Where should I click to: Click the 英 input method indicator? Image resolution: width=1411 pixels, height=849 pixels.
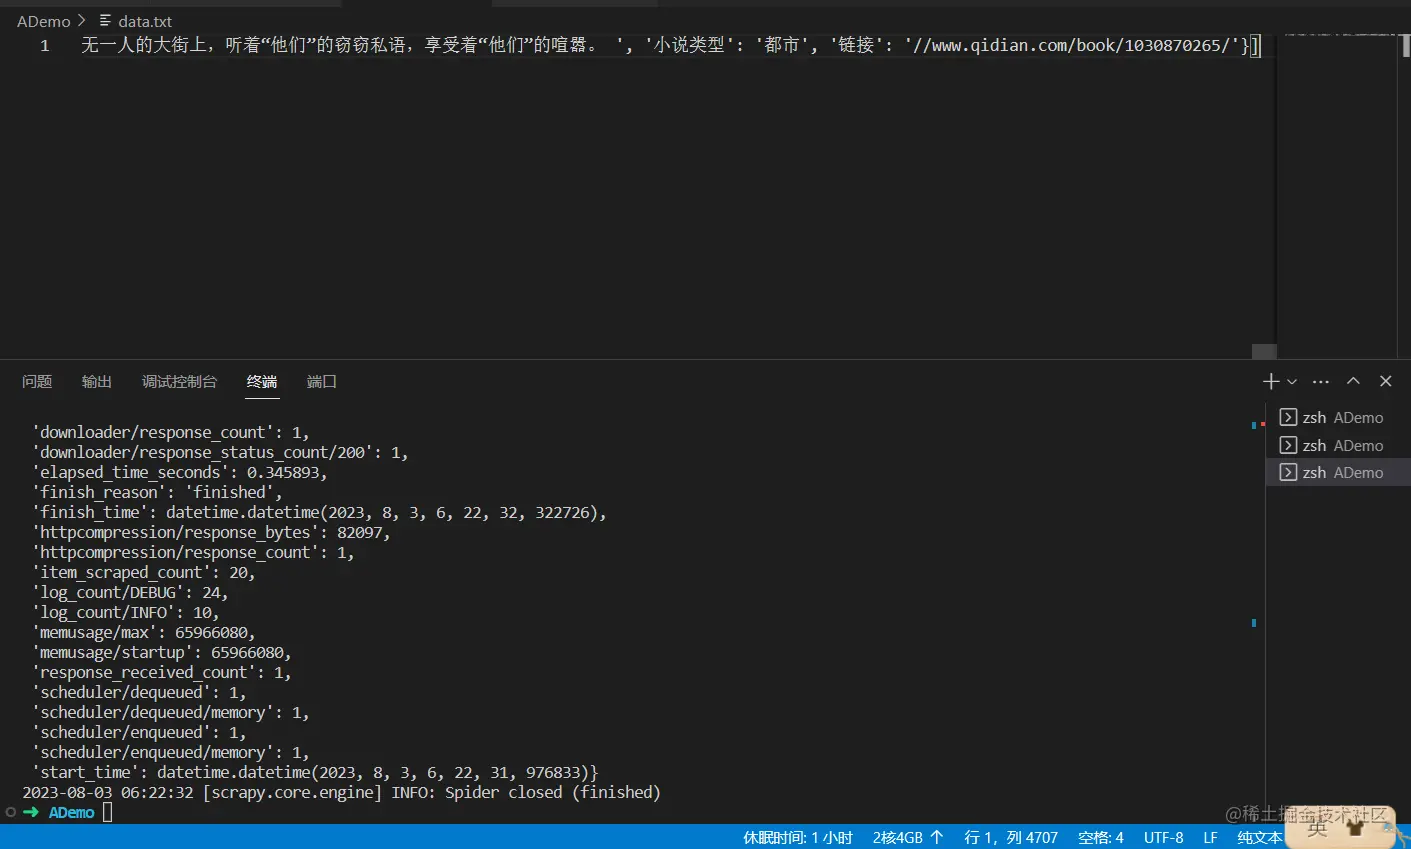tap(1317, 827)
